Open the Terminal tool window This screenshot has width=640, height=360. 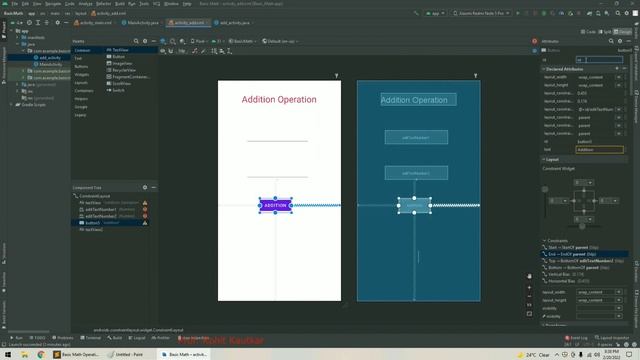pyautogui.click(x=91, y=338)
